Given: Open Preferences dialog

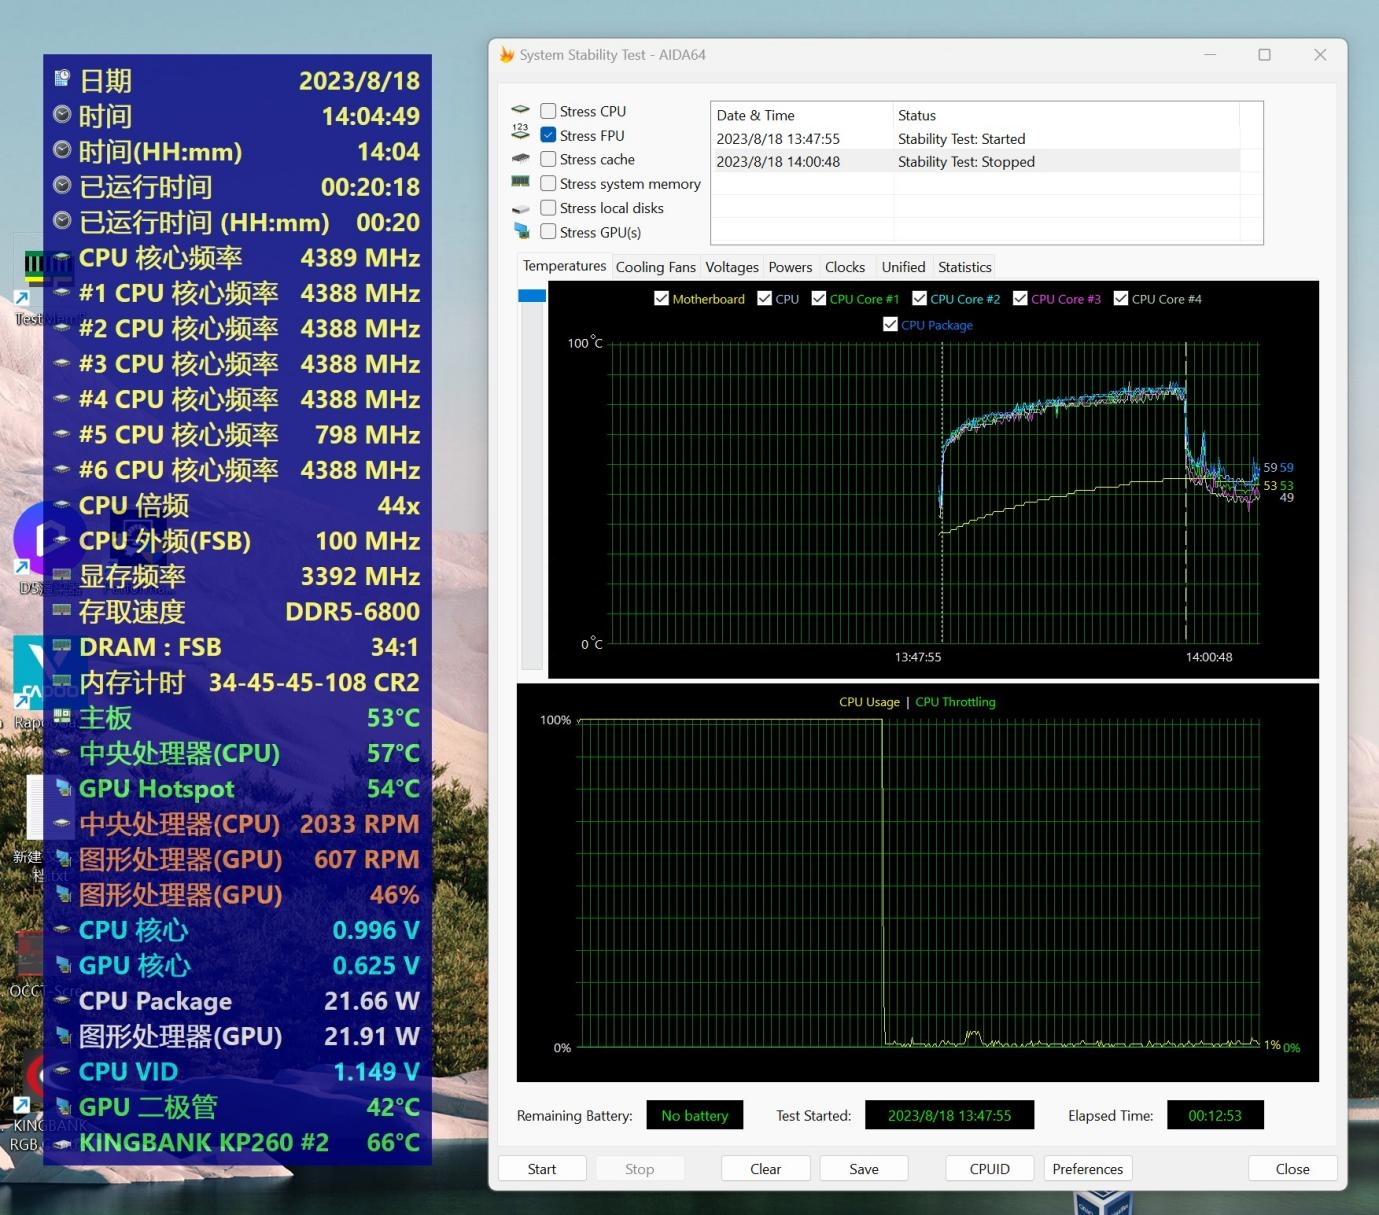Looking at the screenshot, I should tap(1088, 1169).
